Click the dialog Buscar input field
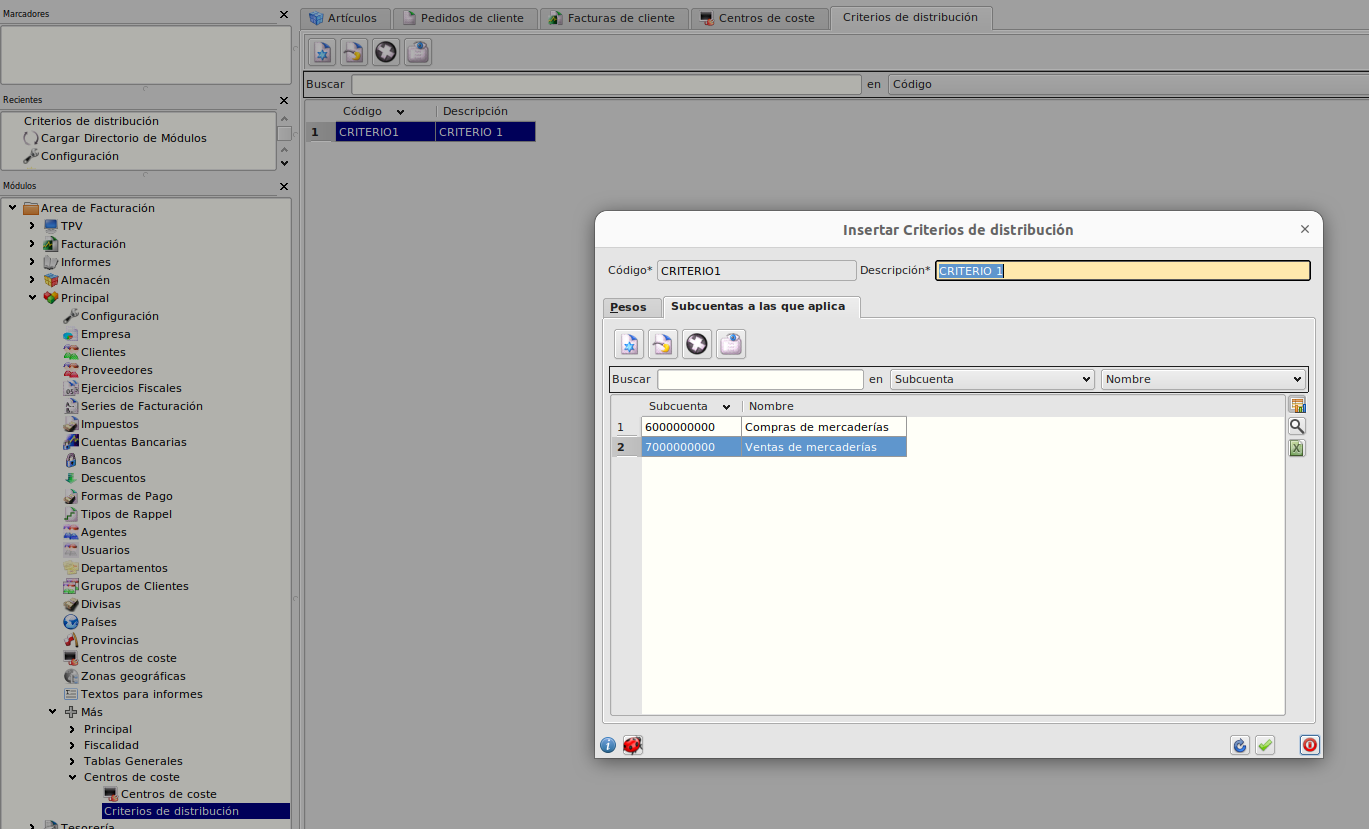 tap(760, 379)
